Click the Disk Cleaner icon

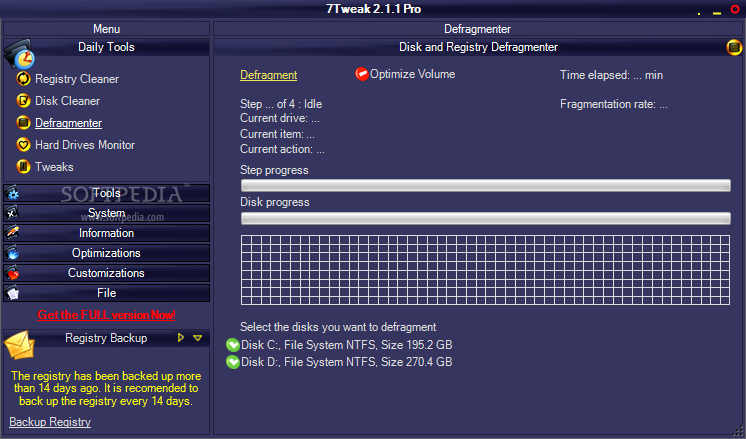(23, 101)
